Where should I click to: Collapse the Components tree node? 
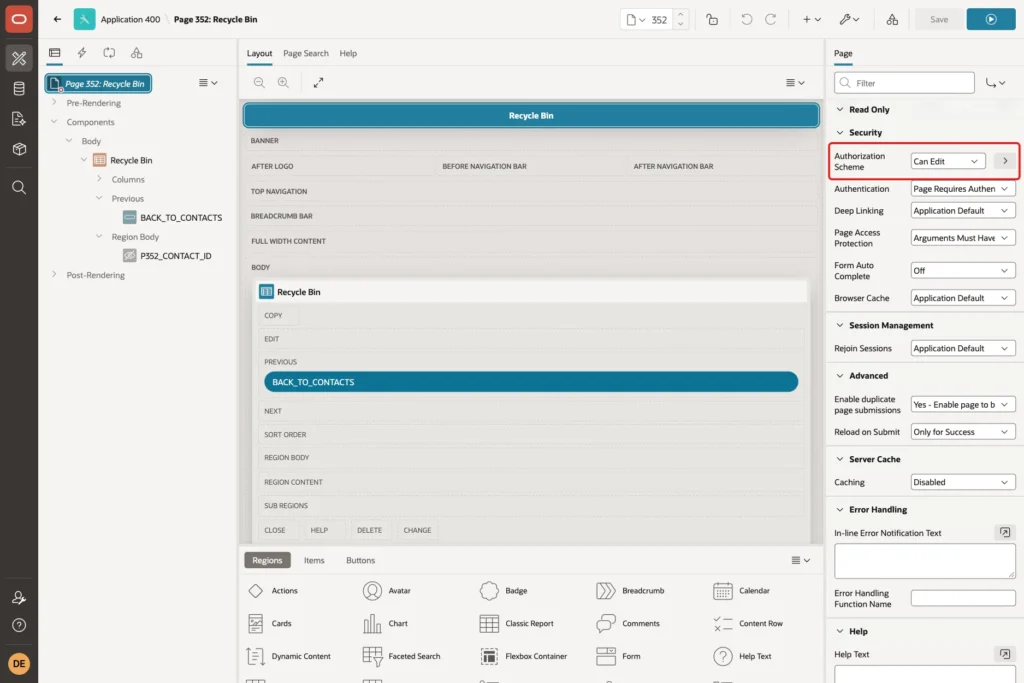(54, 121)
